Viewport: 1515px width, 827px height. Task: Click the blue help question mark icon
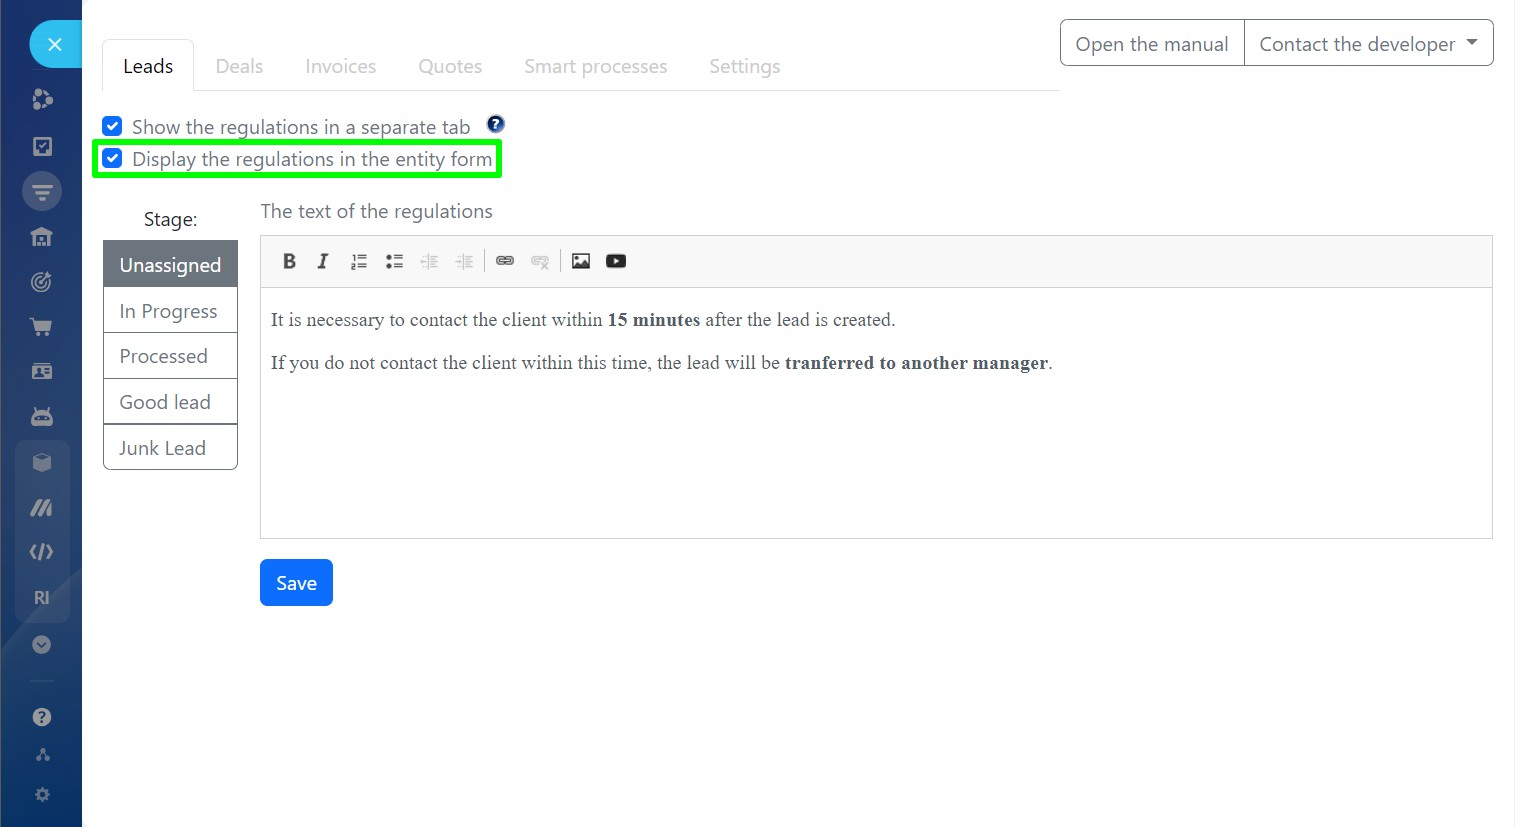click(495, 124)
